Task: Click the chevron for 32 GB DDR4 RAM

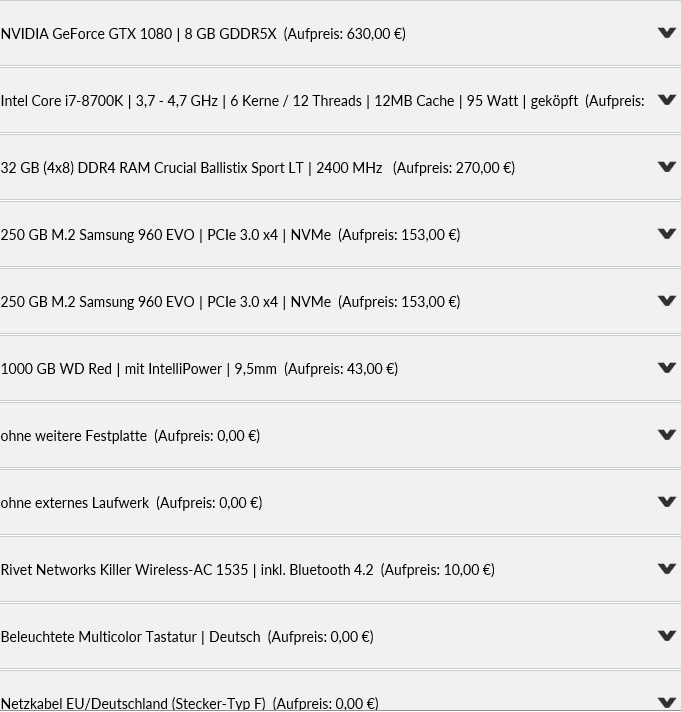Action: pos(667,167)
